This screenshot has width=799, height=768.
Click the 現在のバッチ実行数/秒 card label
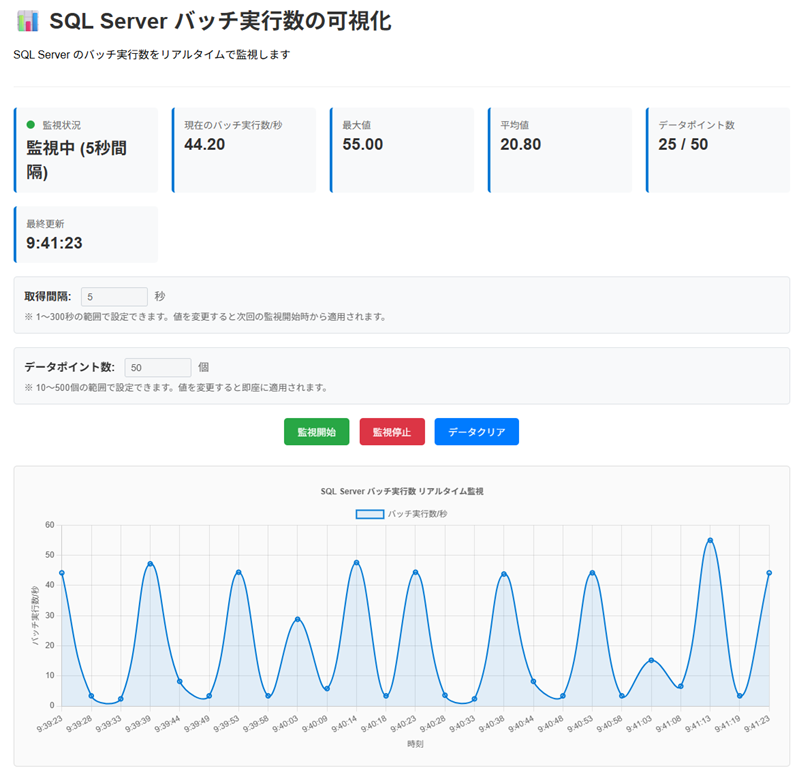click(x=233, y=125)
